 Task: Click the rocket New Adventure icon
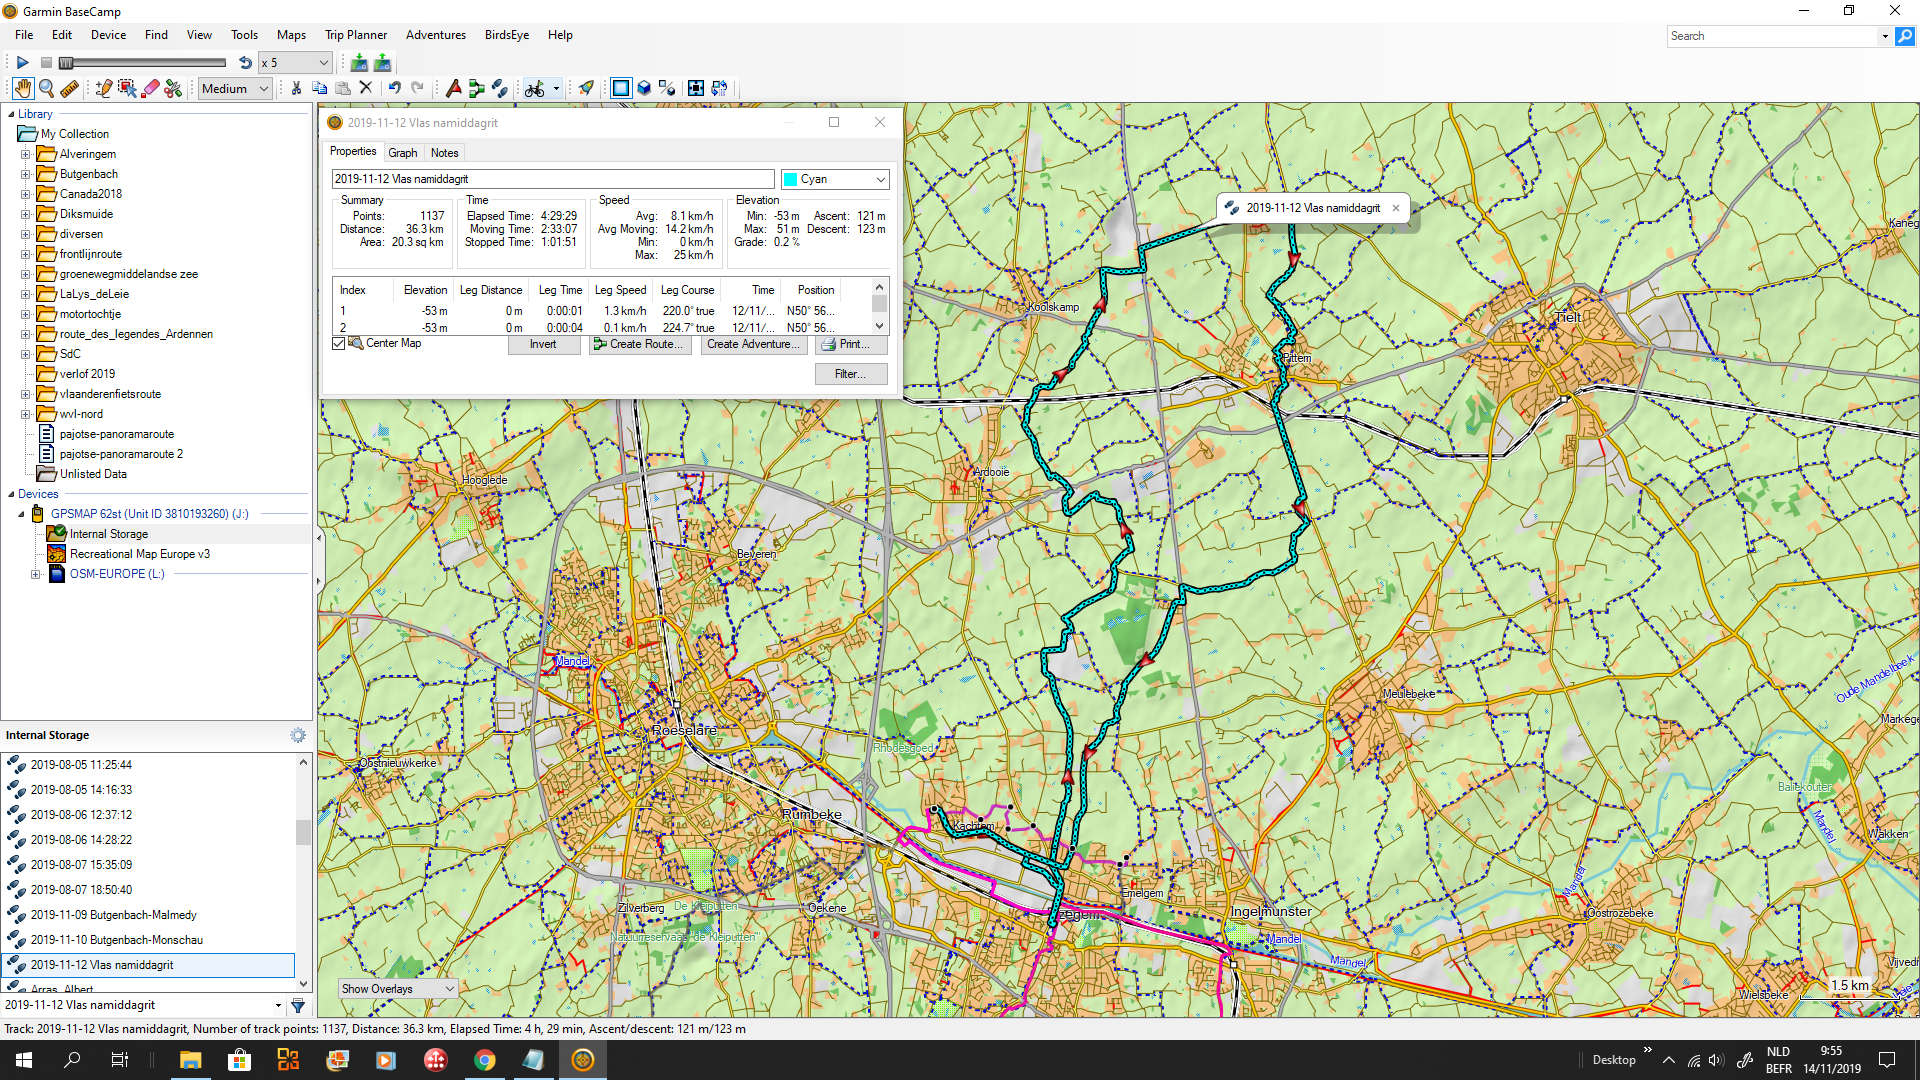pos(586,89)
